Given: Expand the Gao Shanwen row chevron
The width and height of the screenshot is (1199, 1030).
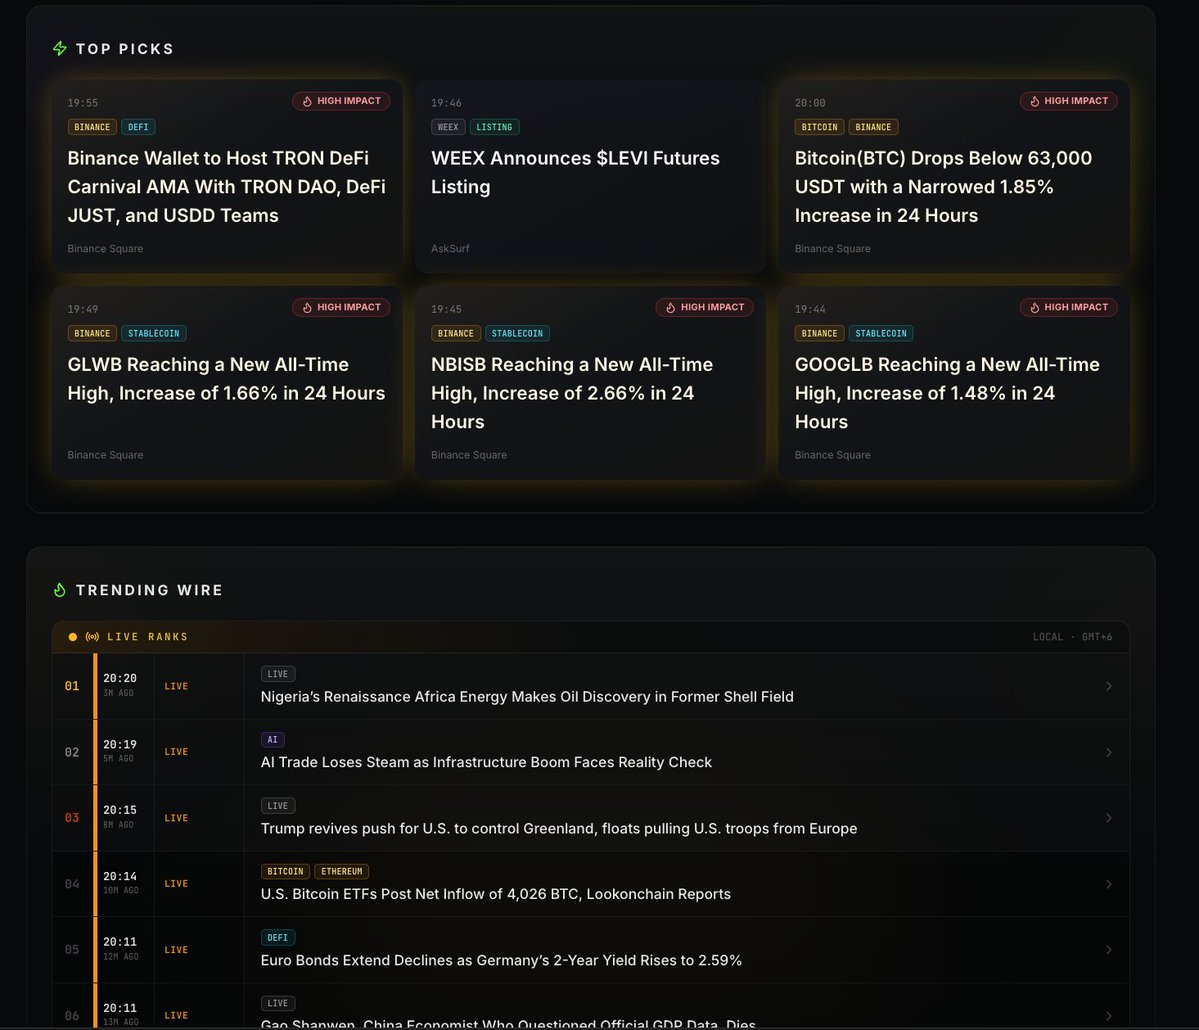Looking at the screenshot, I should tap(1109, 1016).
